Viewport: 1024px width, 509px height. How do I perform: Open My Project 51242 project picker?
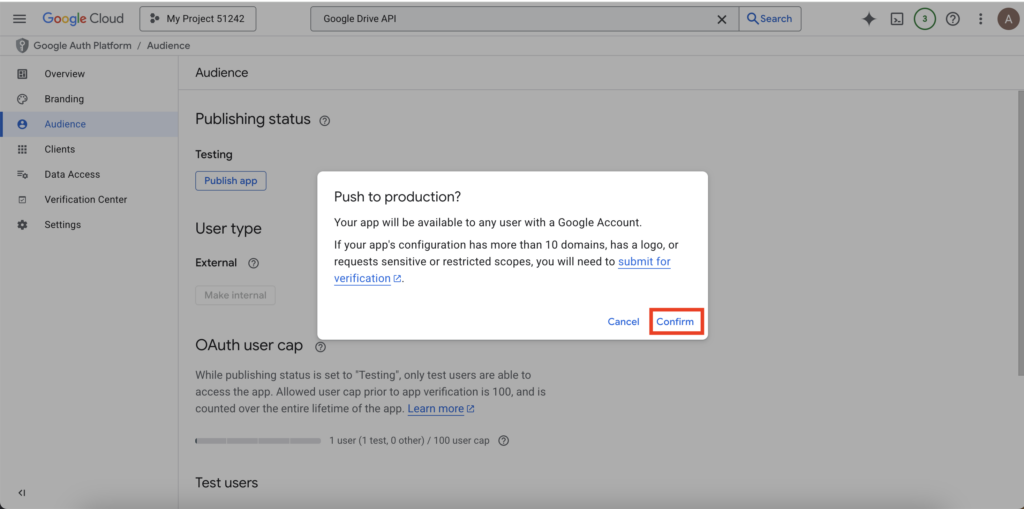point(198,19)
